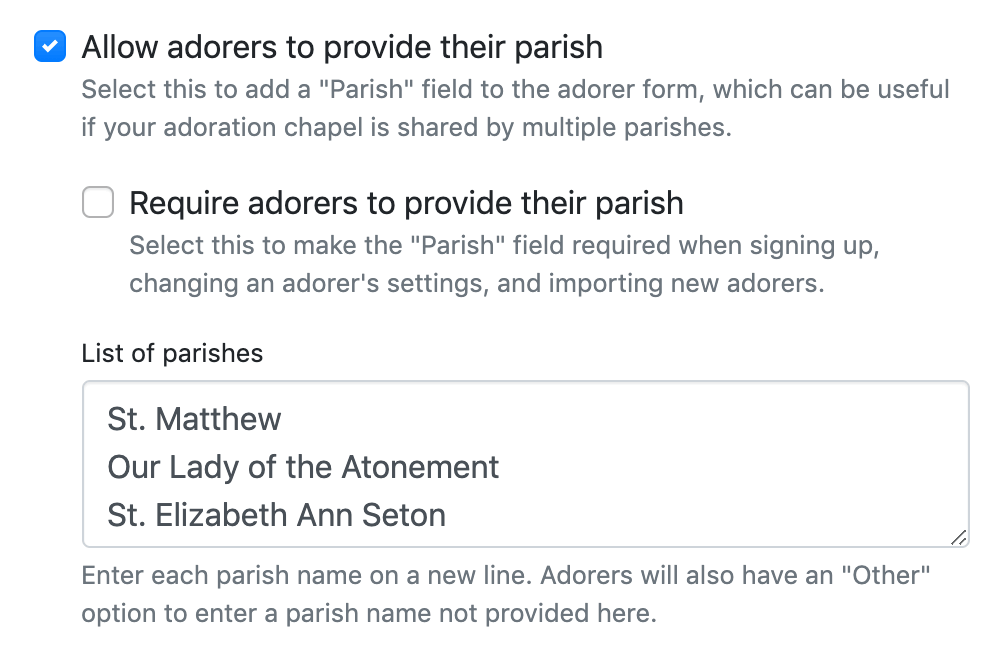
Task: Click help text about adding a Parish field
Action: (515, 109)
